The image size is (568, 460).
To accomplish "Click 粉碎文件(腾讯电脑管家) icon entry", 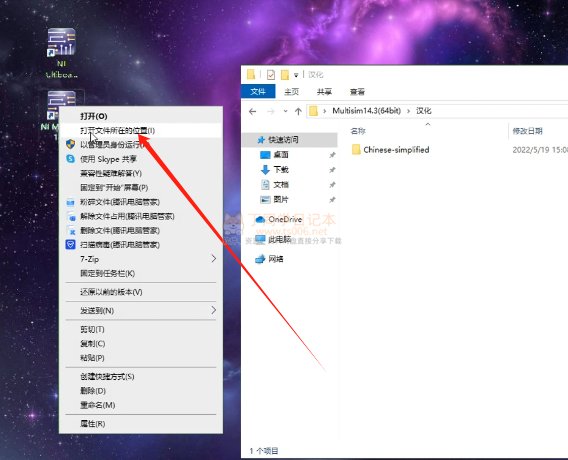I will tap(141, 202).
